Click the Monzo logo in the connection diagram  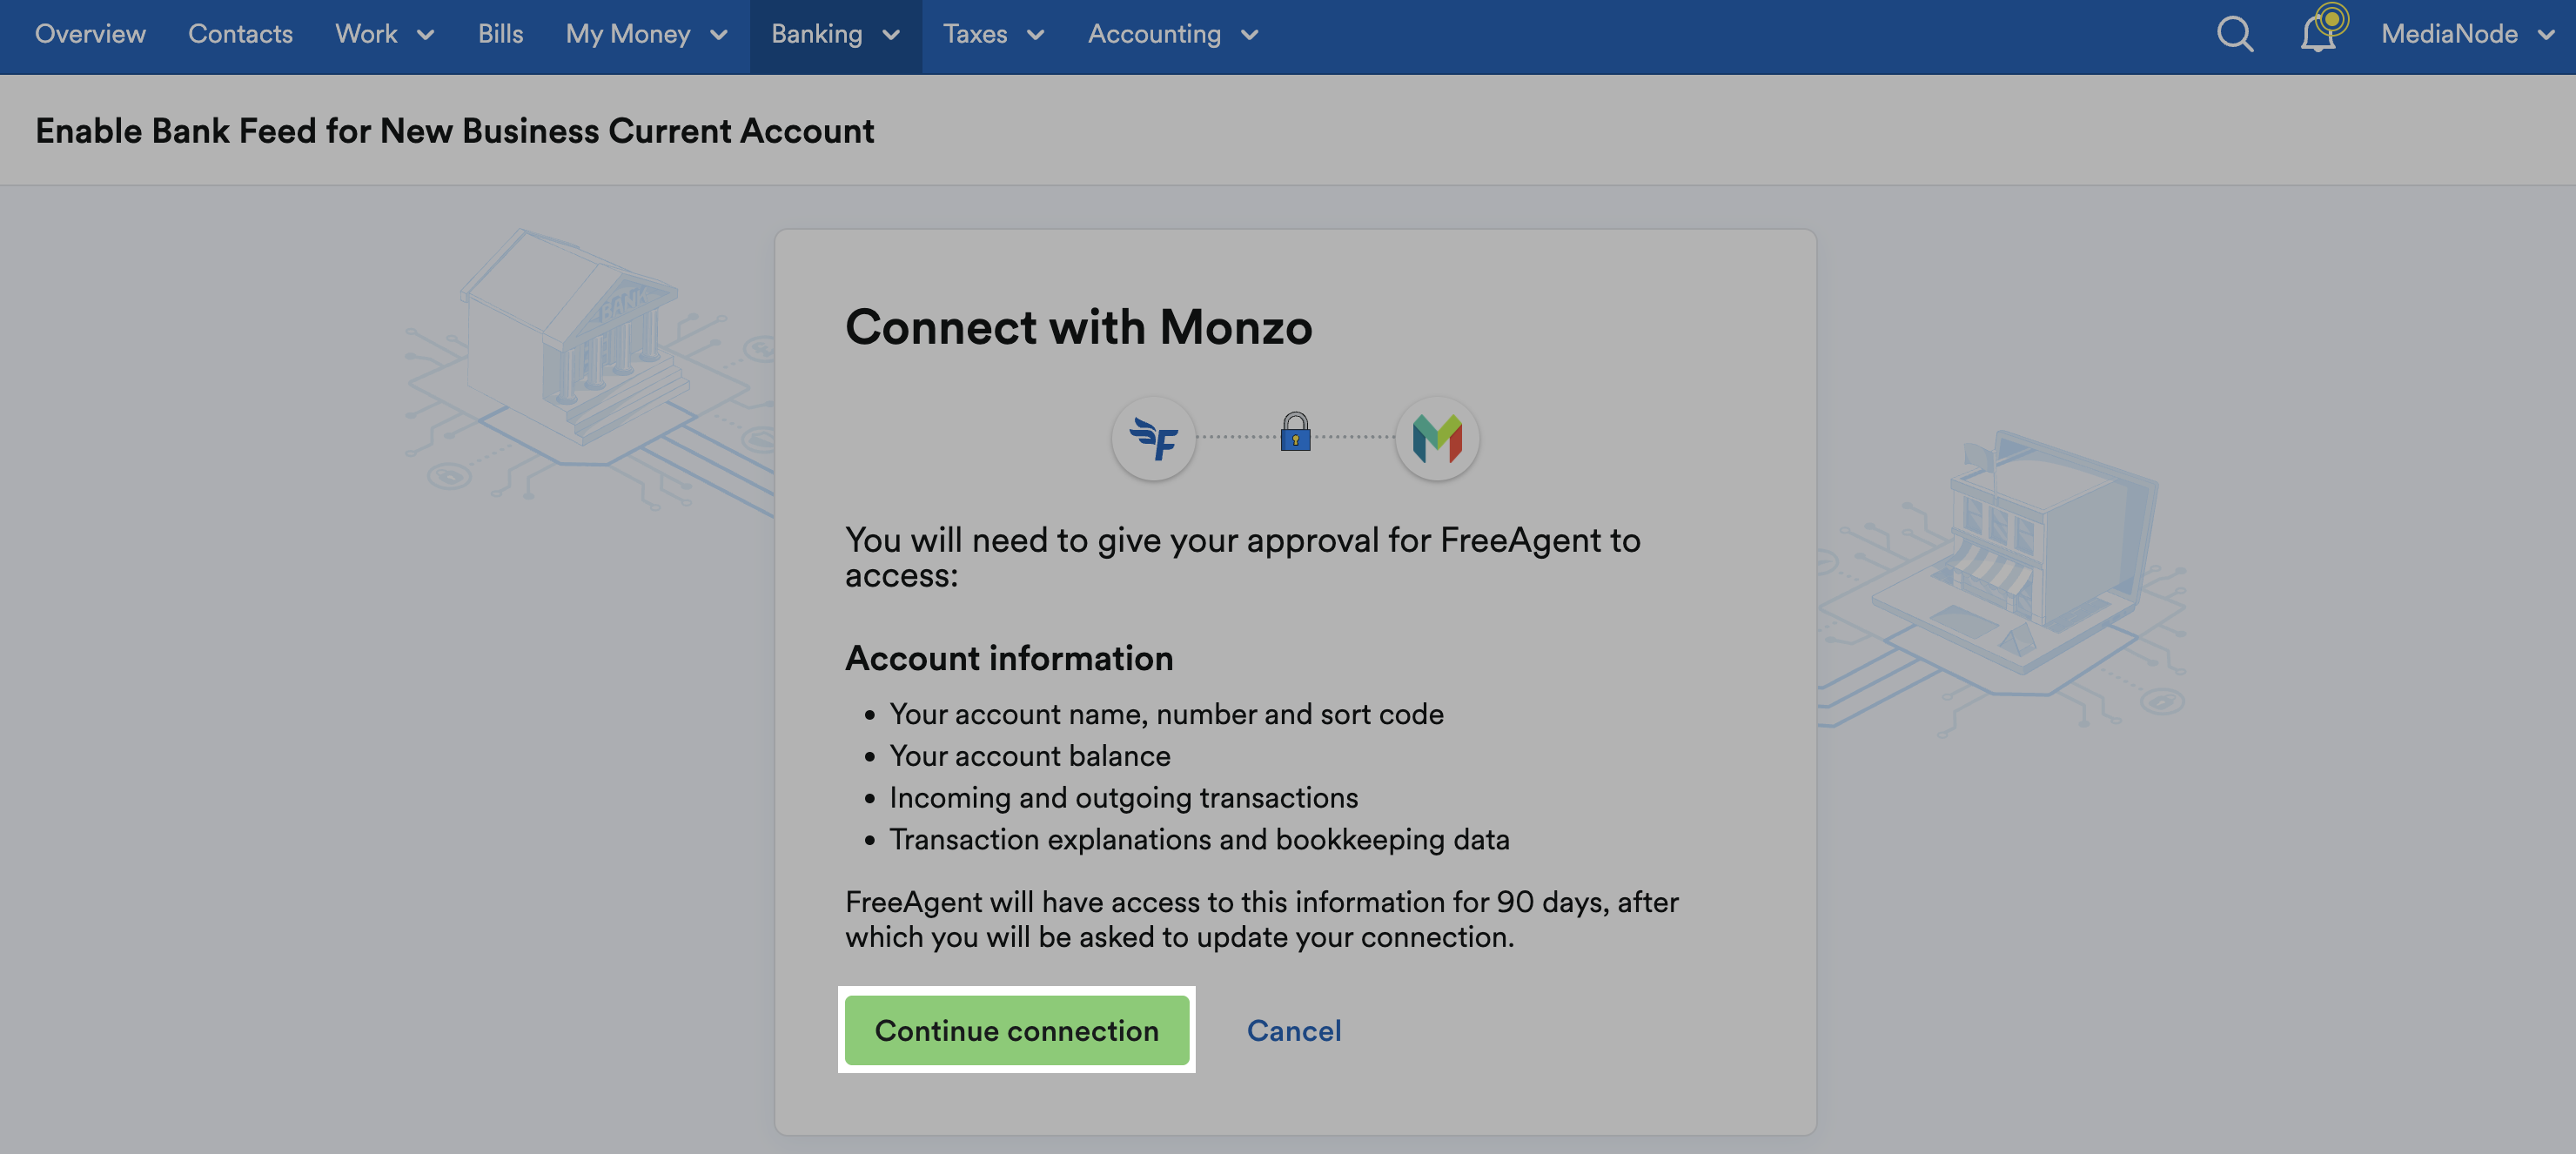tap(1436, 438)
